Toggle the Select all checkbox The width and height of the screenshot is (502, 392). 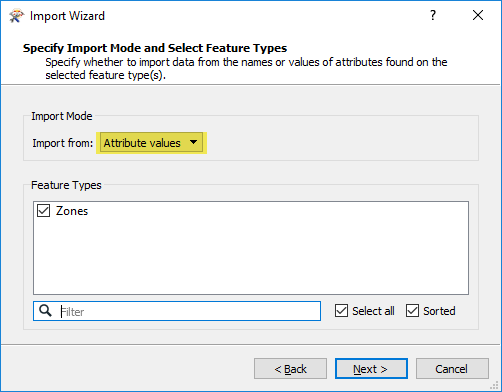[341, 310]
